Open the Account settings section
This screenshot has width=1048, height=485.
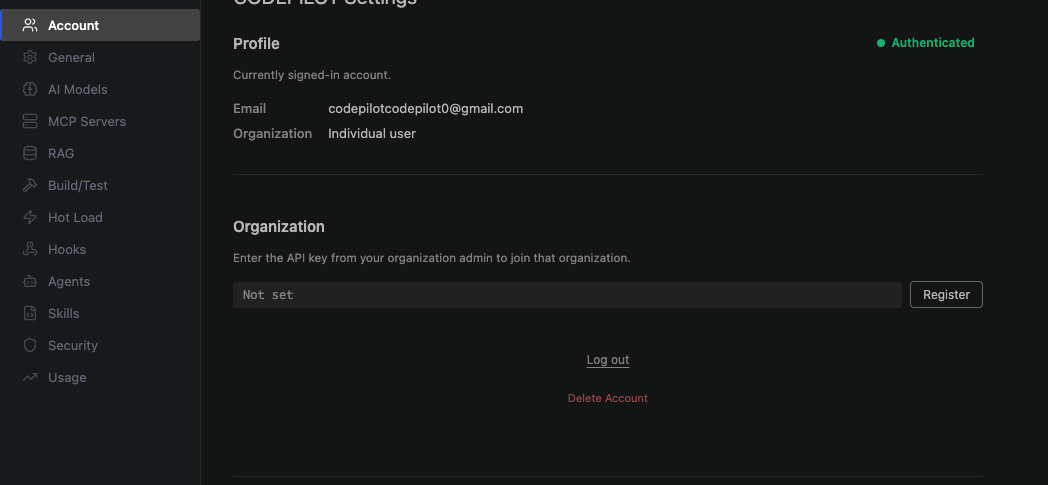tap(100, 25)
